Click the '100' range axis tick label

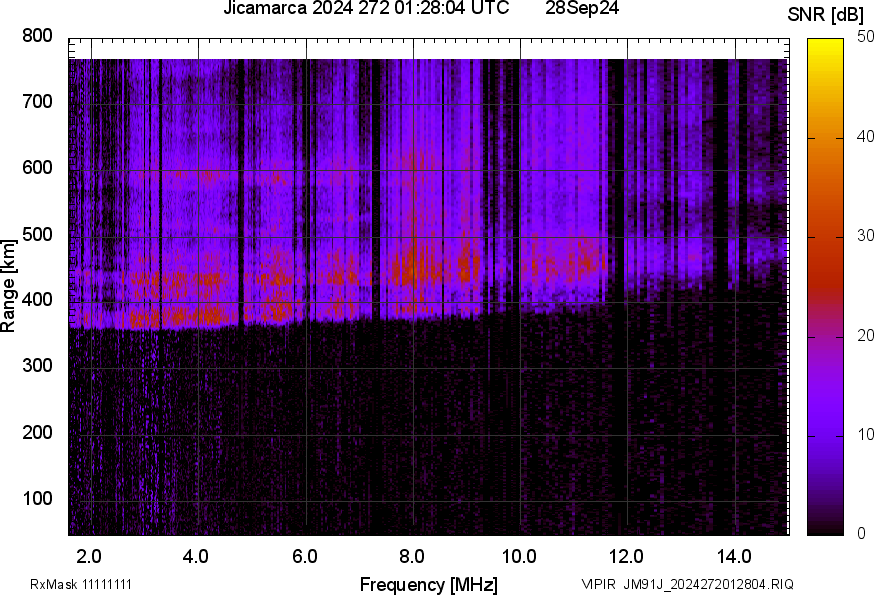[38, 499]
